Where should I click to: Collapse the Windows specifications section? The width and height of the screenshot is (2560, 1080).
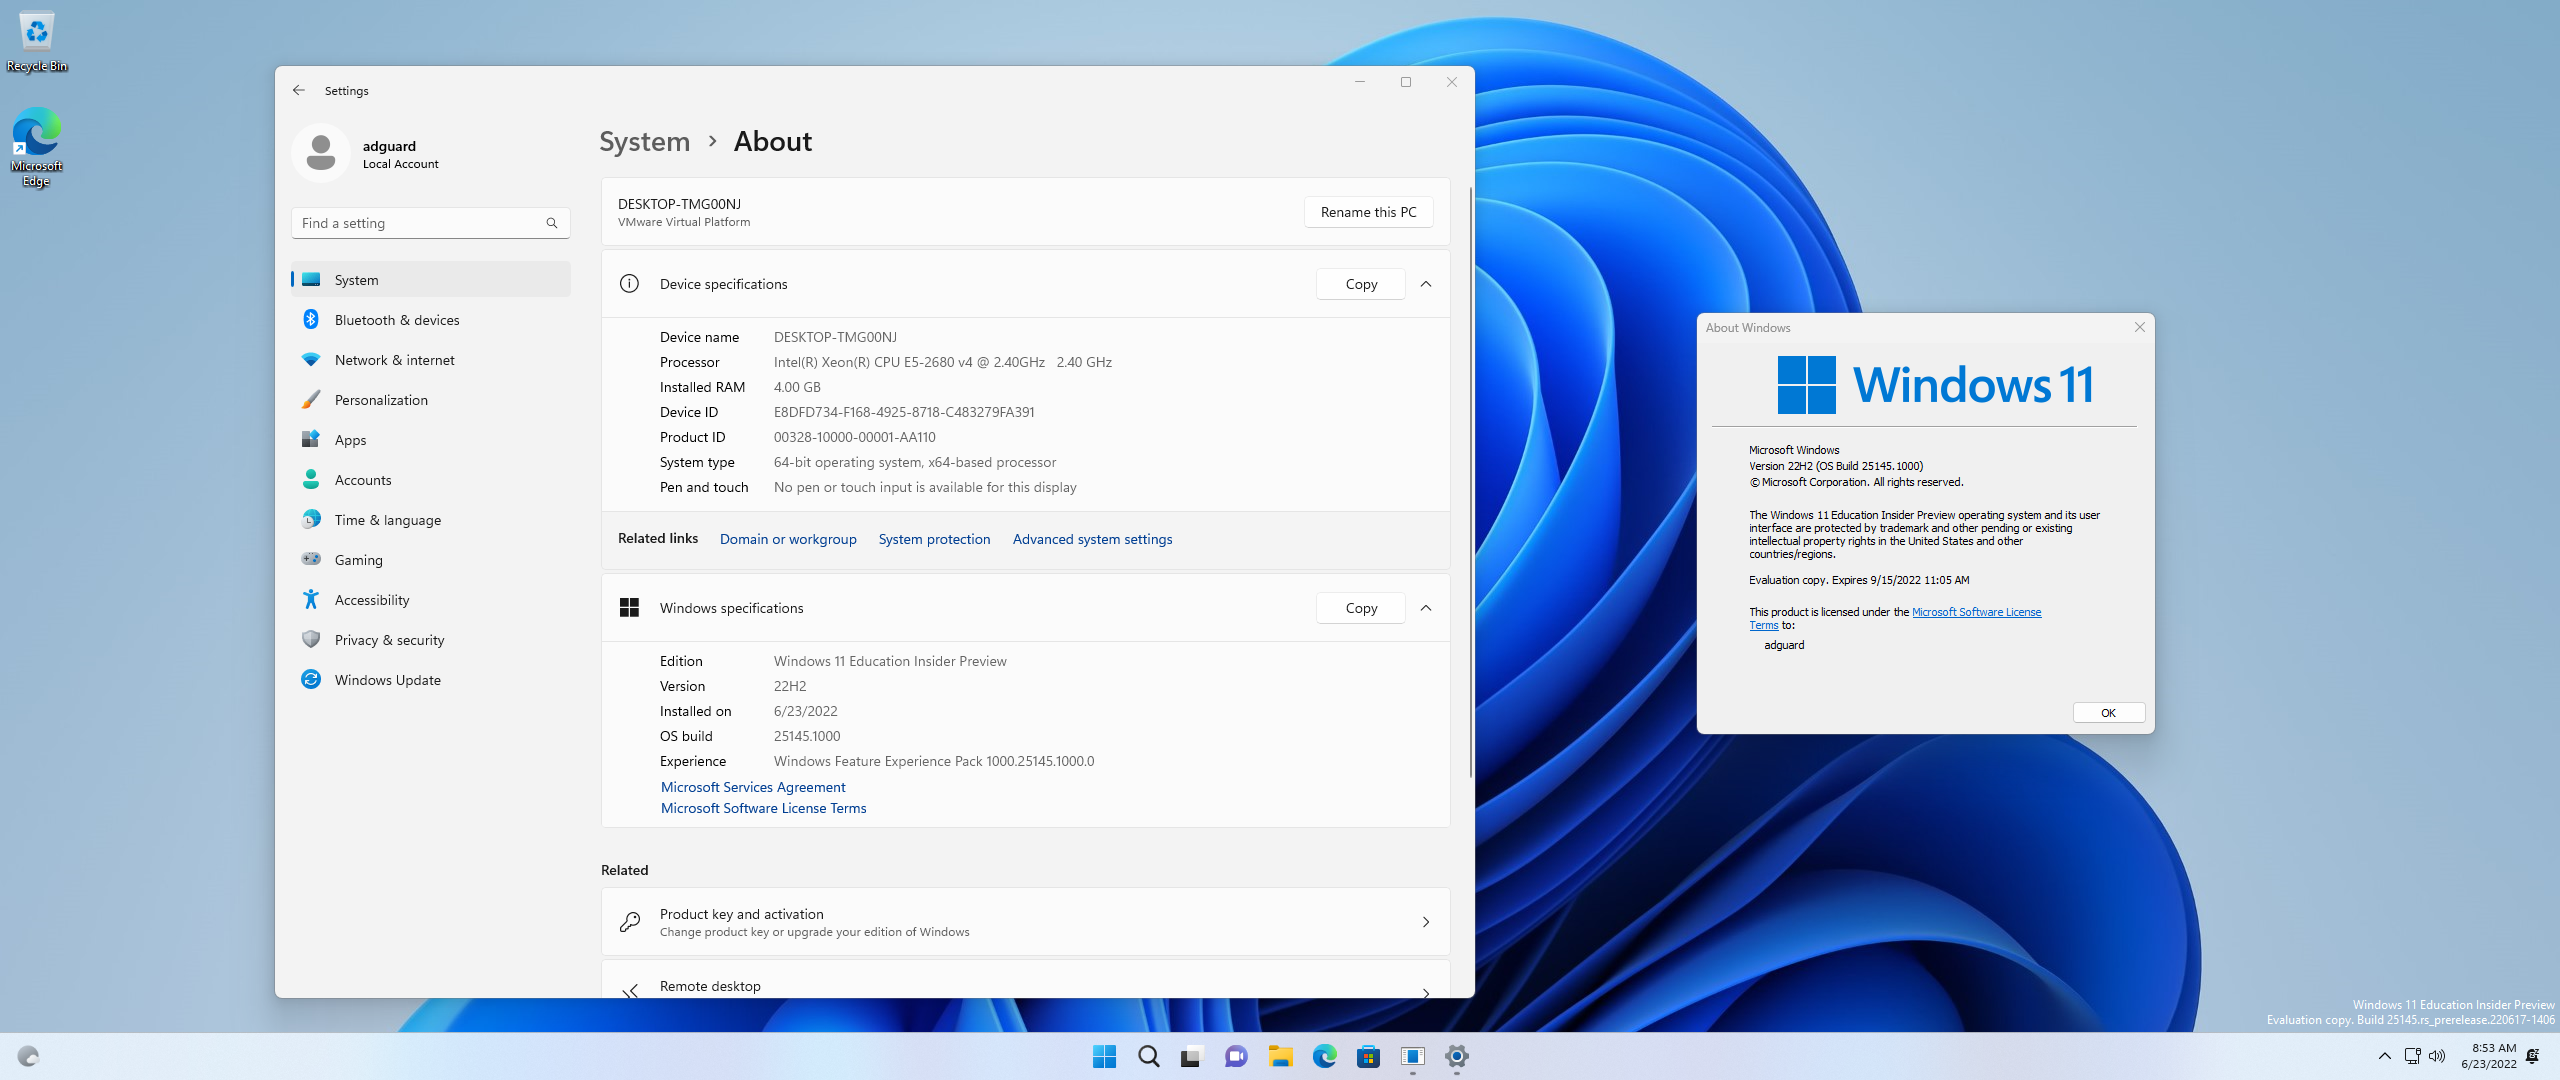[1426, 608]
